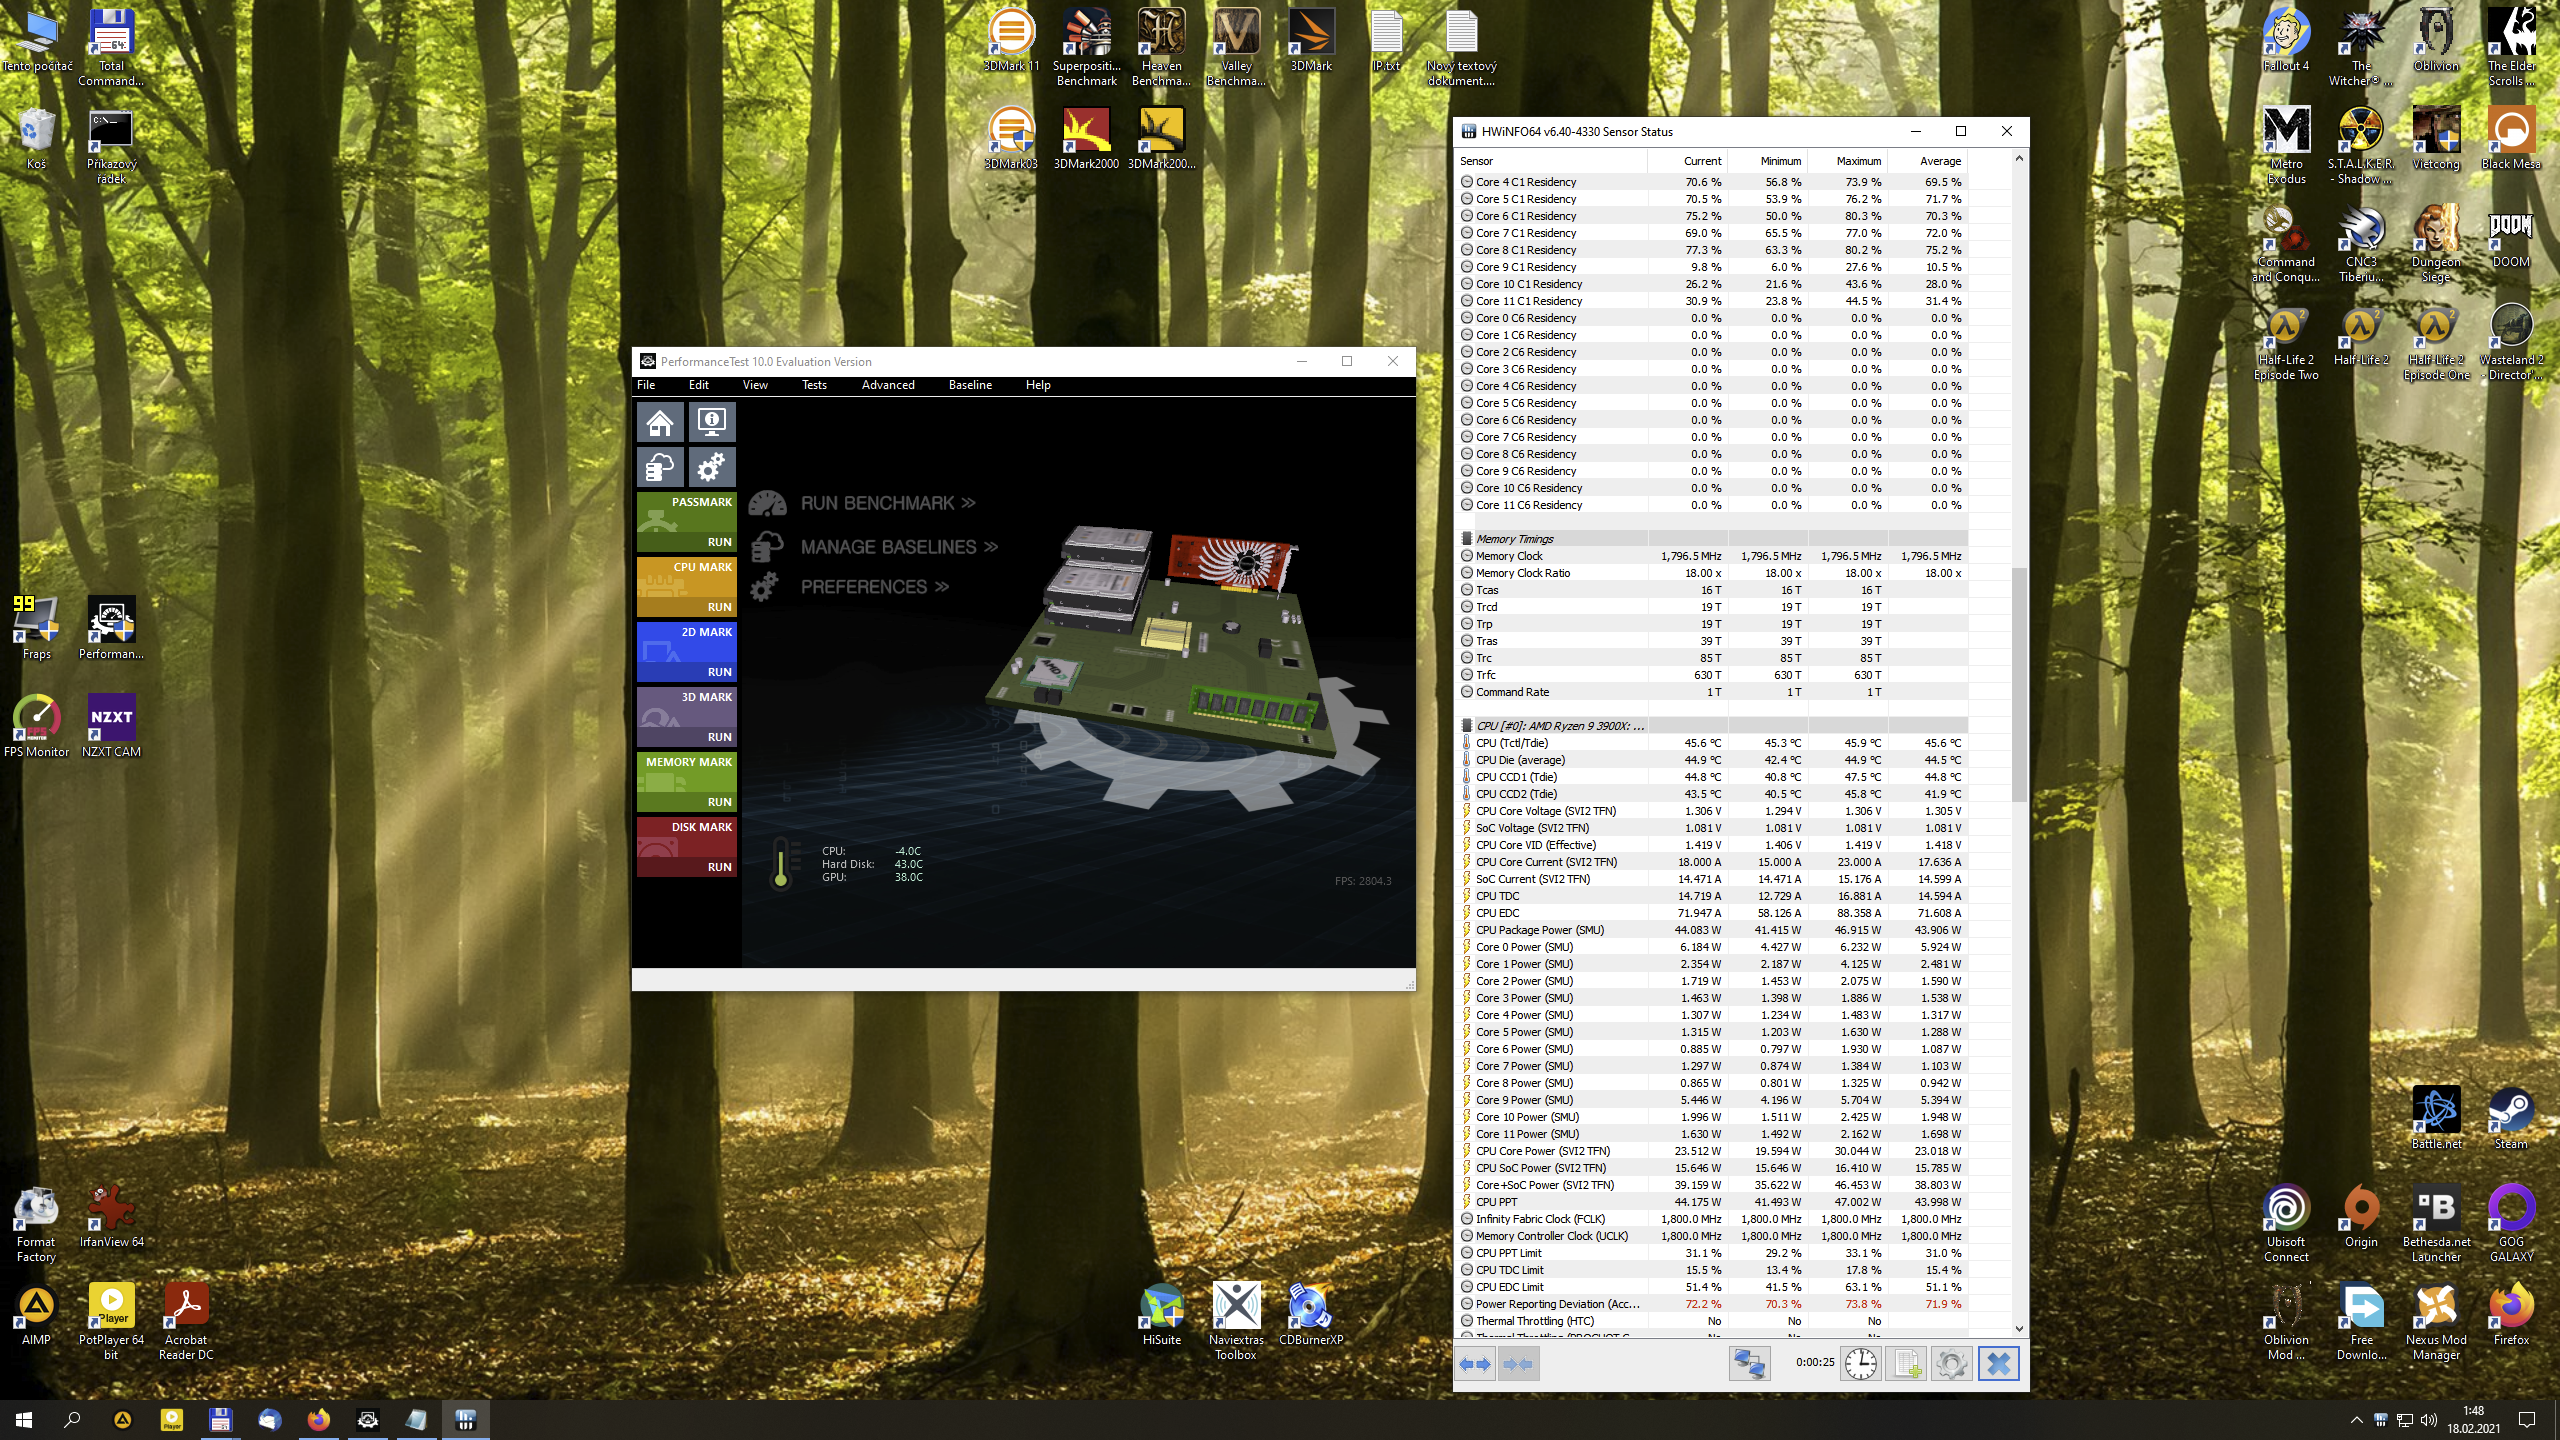This screenshot has height=1440, width=2560.
Task: Show hidden system tray icons chevron
Action: (x=2356, y=1420)
